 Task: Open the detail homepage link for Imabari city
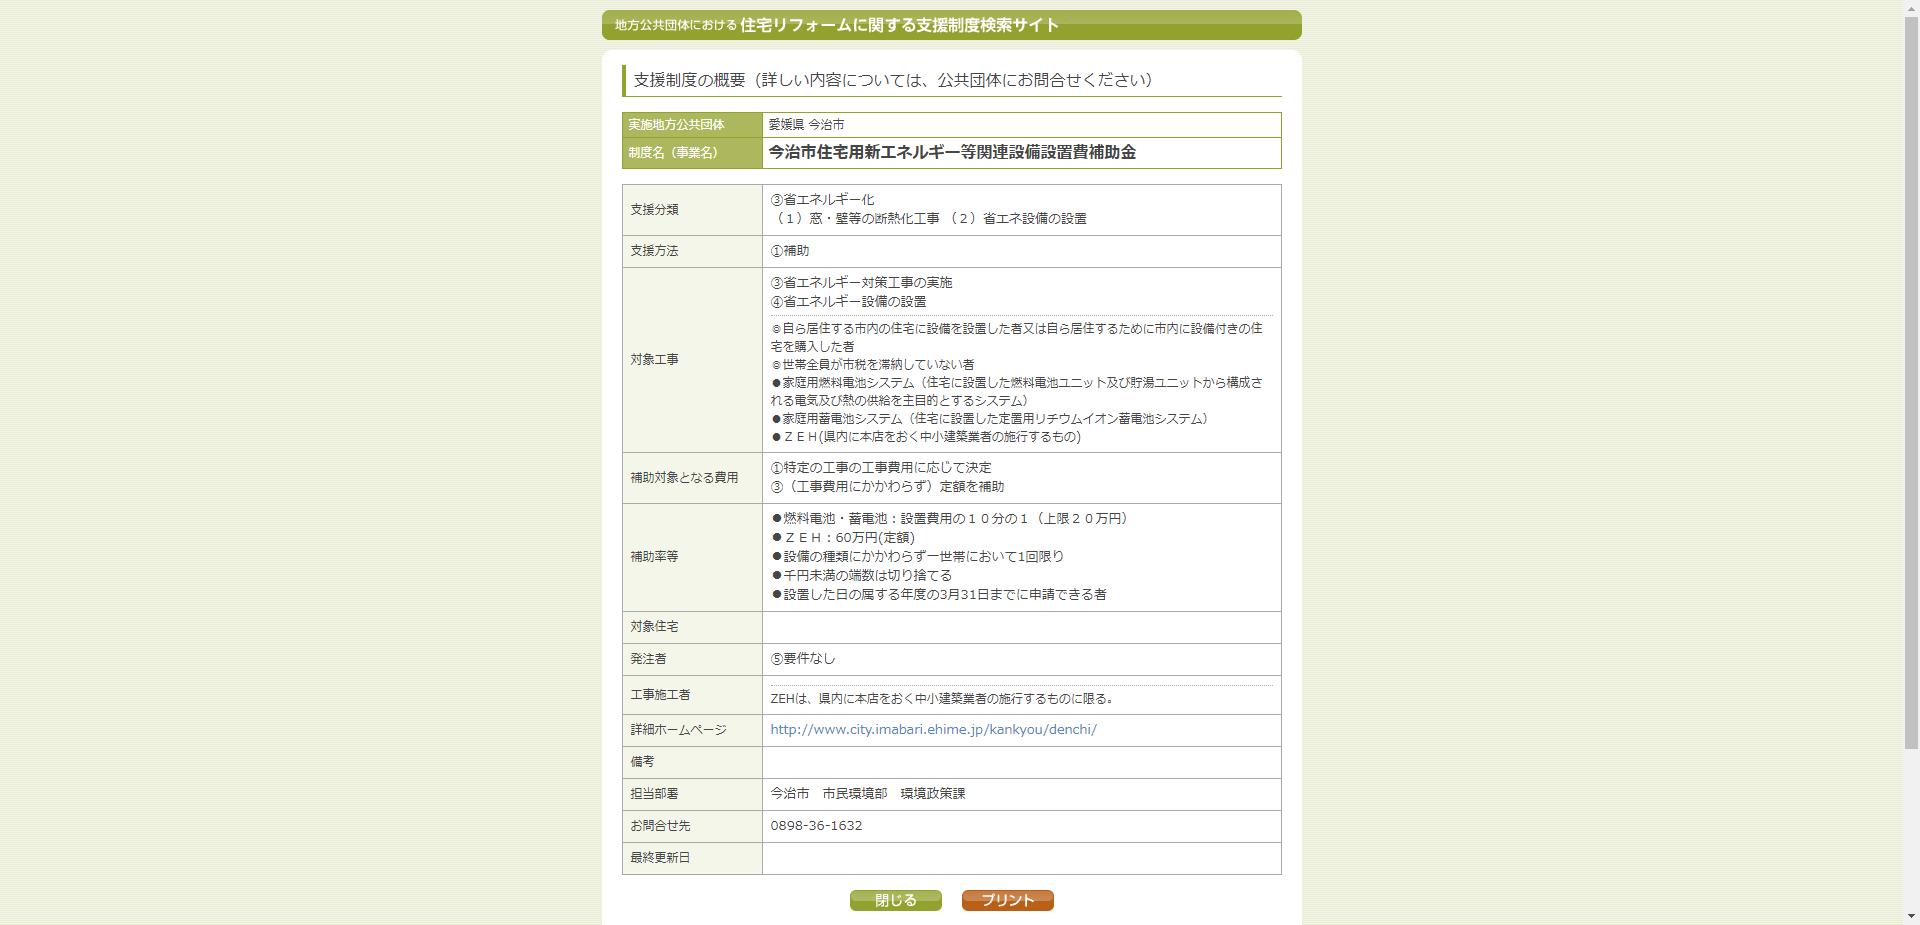(x=932, y=729)
